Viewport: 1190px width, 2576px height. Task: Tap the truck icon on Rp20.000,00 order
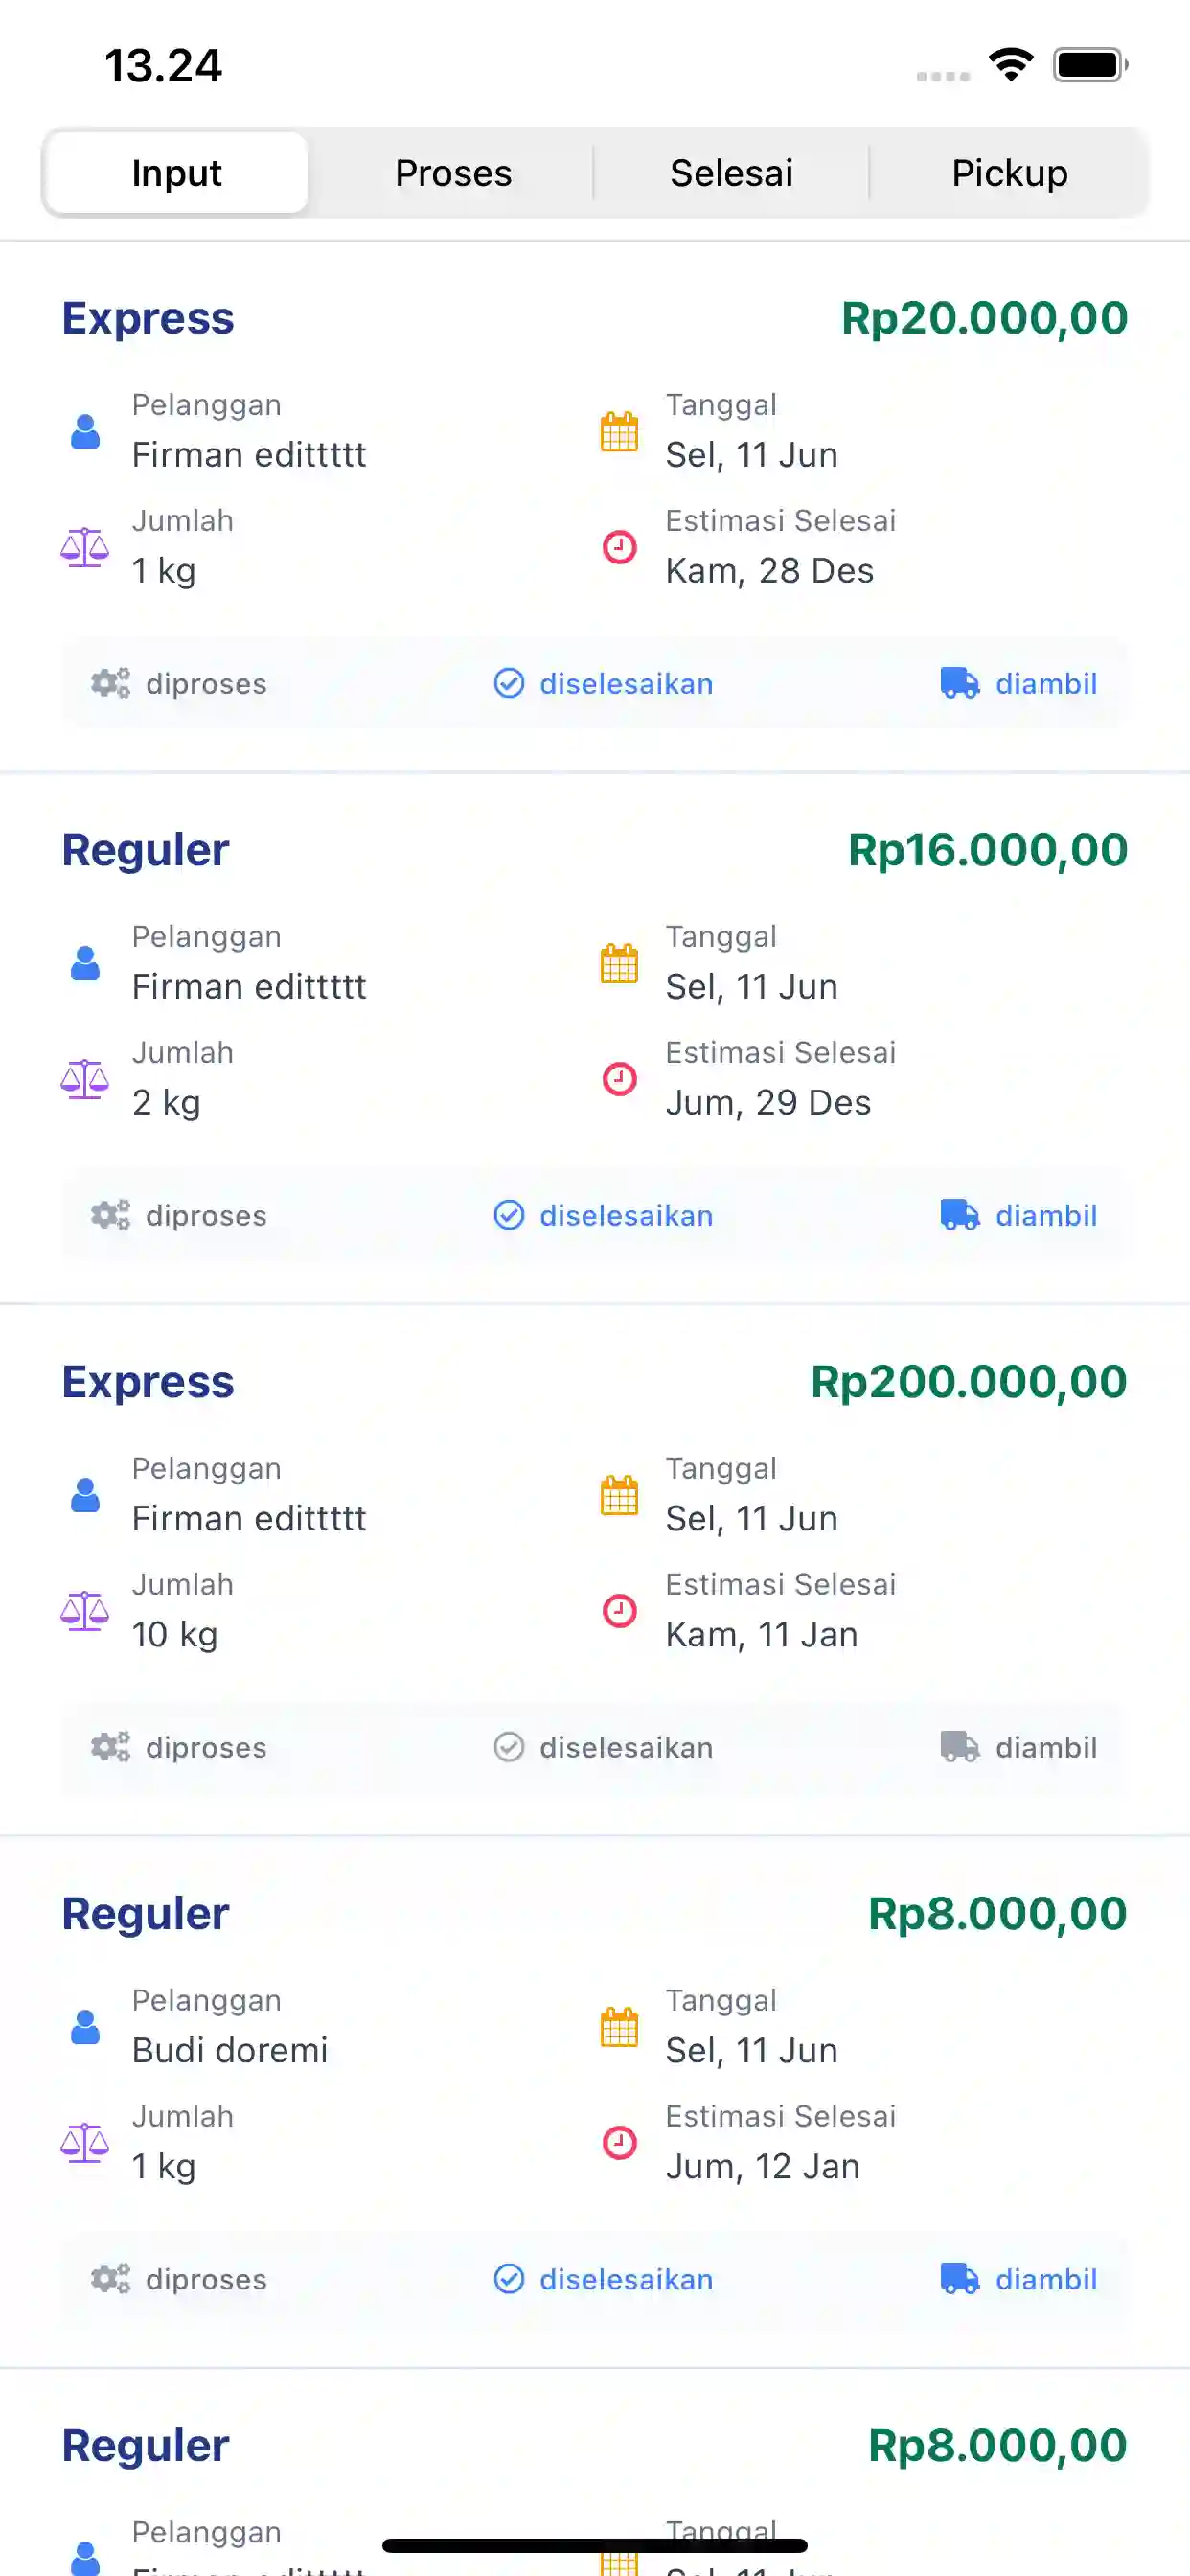pos(959,683)
